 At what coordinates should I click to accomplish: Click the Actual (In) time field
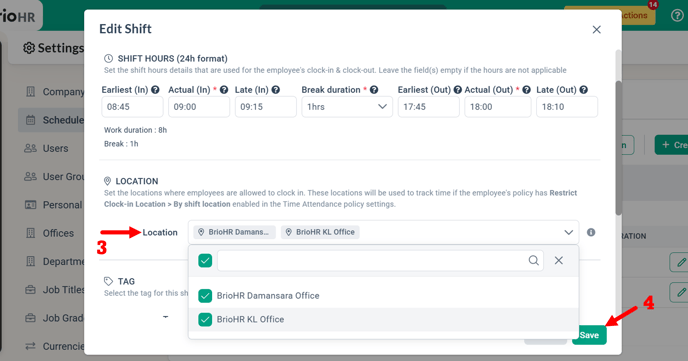(x=199, y=107)
